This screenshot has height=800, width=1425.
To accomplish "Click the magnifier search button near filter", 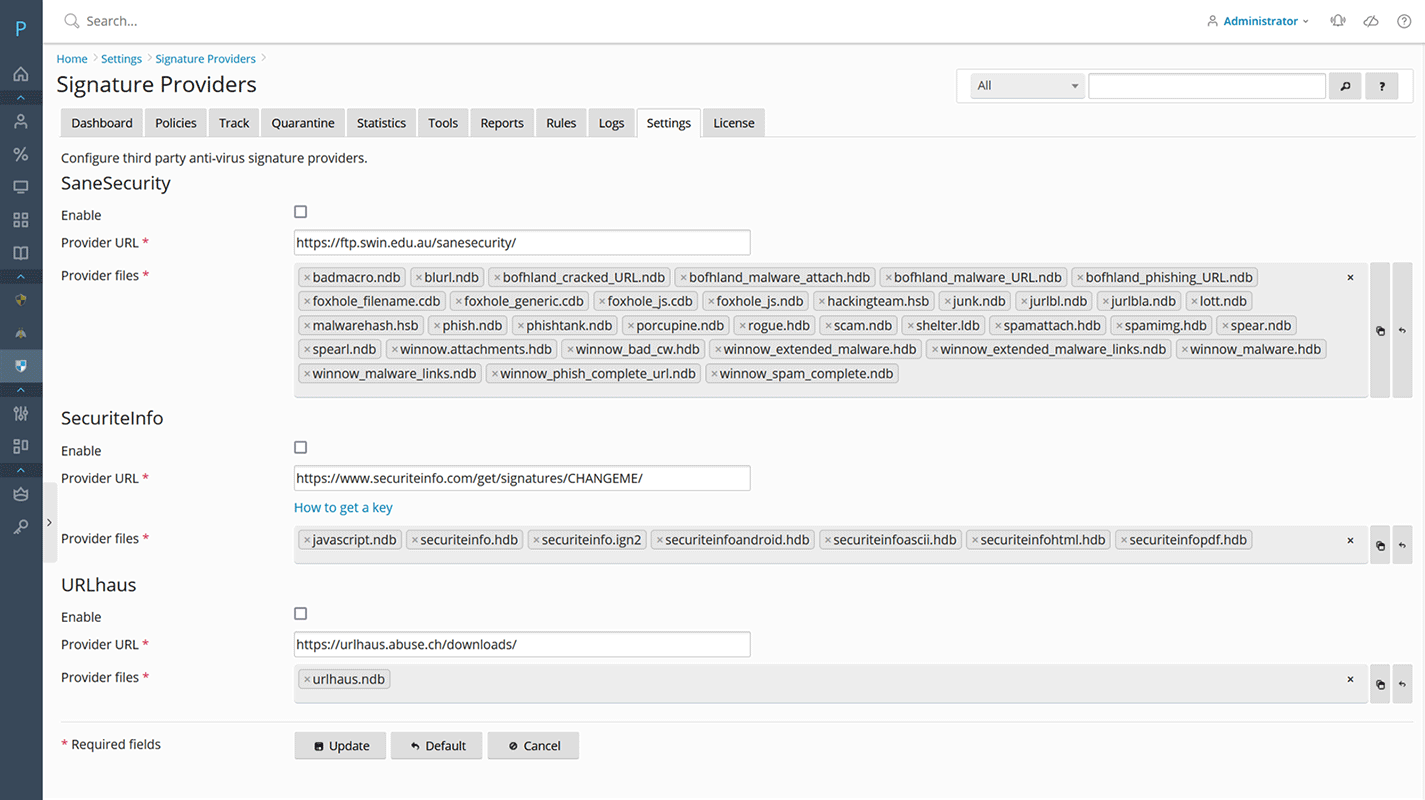I will coord(1345,86).
